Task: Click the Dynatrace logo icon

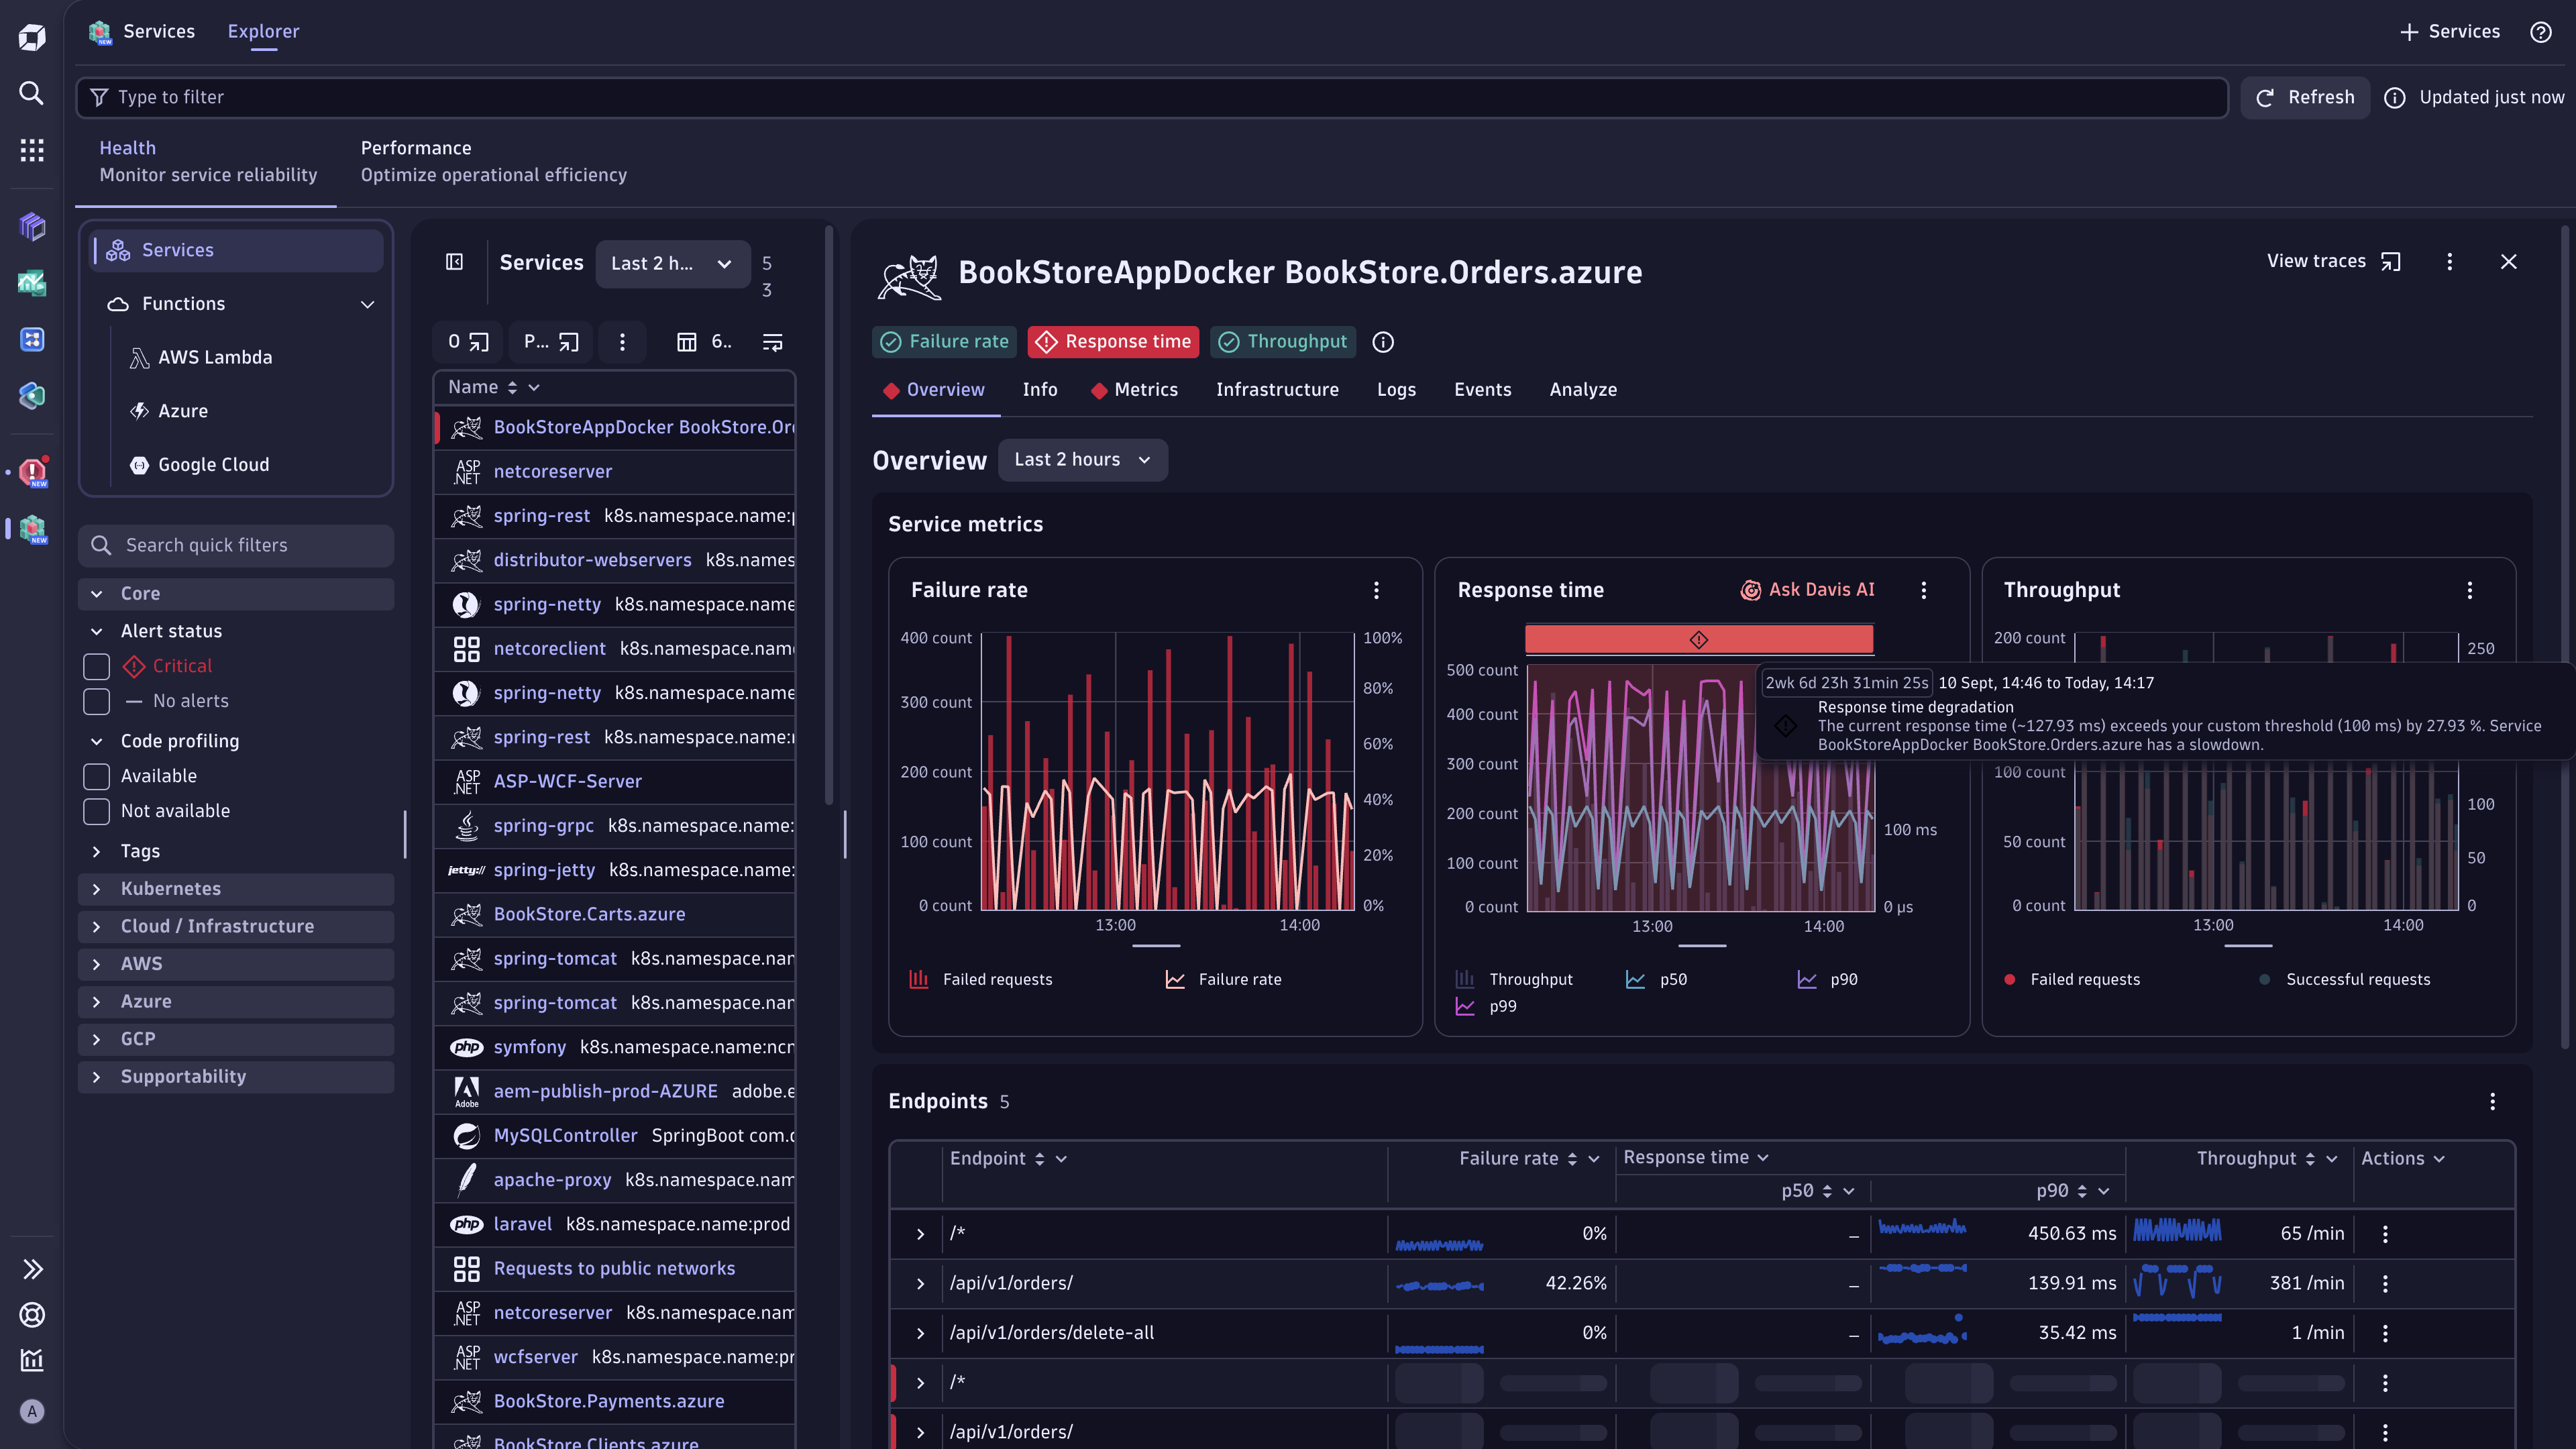Action: (32, 38)
